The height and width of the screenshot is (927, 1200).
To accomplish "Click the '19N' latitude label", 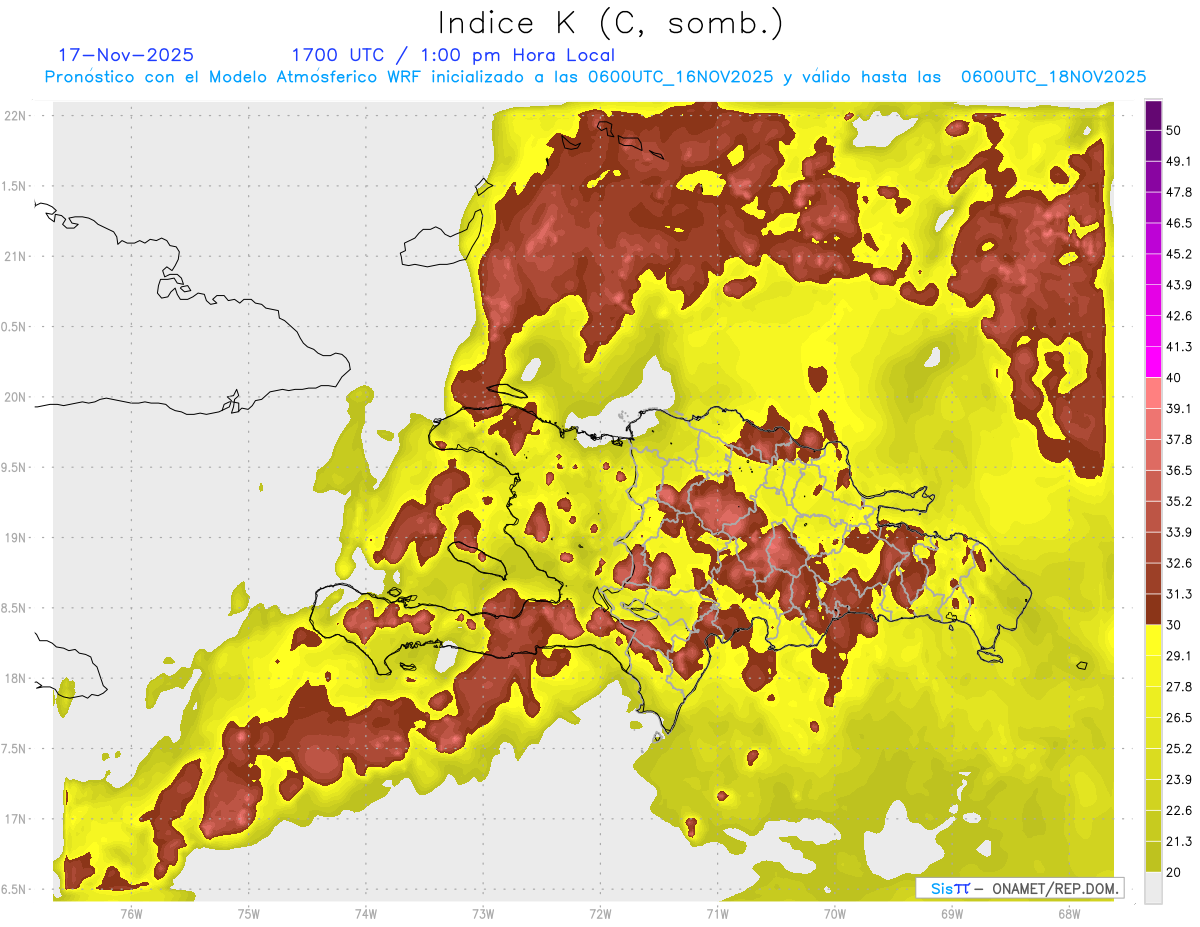I will (x=16, y=538).
